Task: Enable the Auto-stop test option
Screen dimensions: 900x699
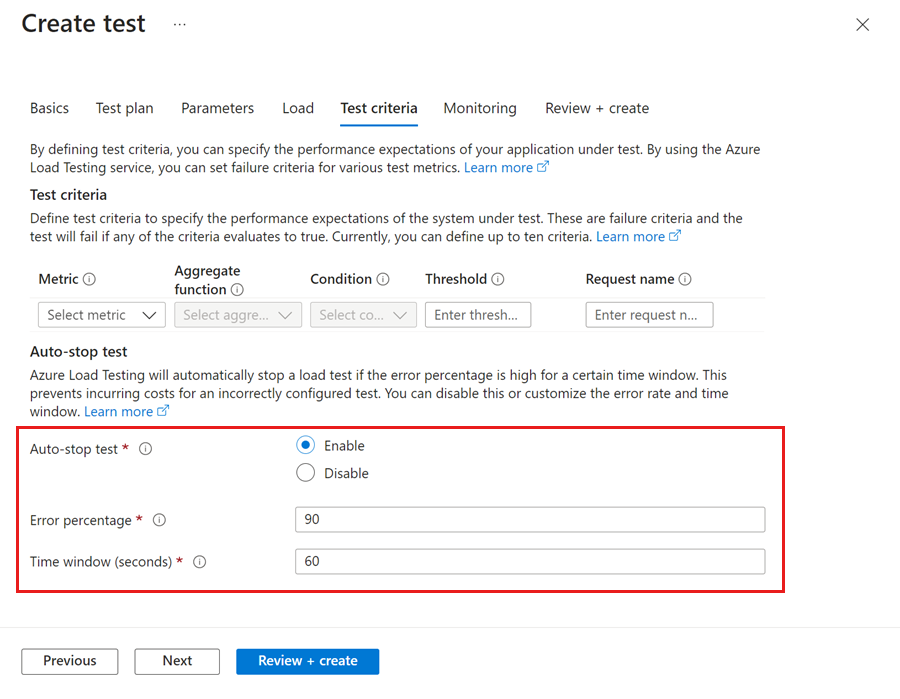Action: (x=305, y=445)
